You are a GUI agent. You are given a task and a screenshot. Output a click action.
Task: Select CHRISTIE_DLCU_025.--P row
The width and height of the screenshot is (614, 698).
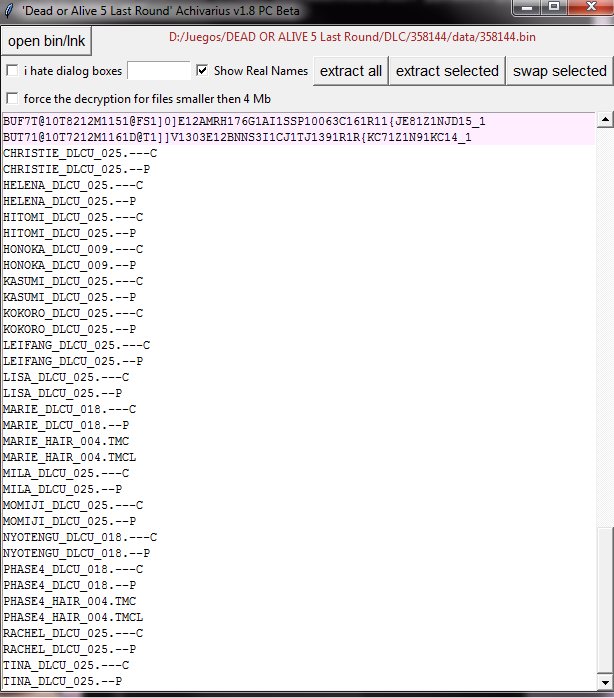pos(298,169)
